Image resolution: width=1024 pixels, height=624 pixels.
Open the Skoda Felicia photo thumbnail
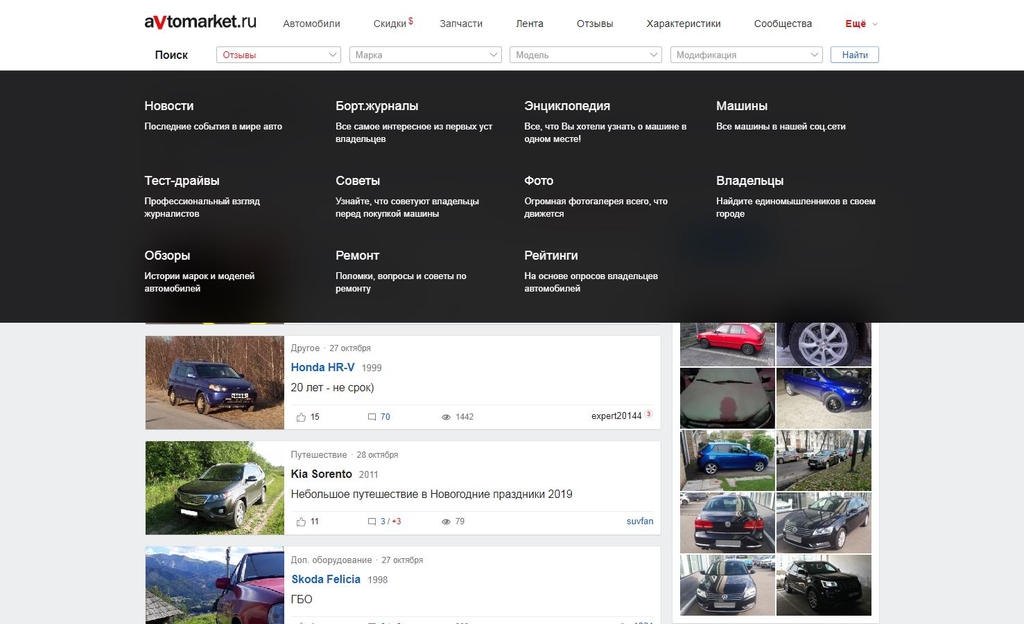point(215,585)
